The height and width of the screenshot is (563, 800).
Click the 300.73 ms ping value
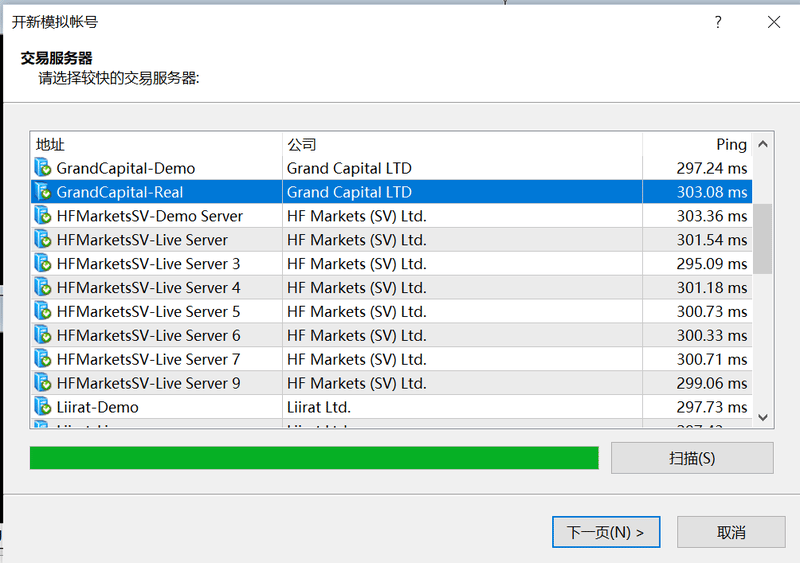712,312
